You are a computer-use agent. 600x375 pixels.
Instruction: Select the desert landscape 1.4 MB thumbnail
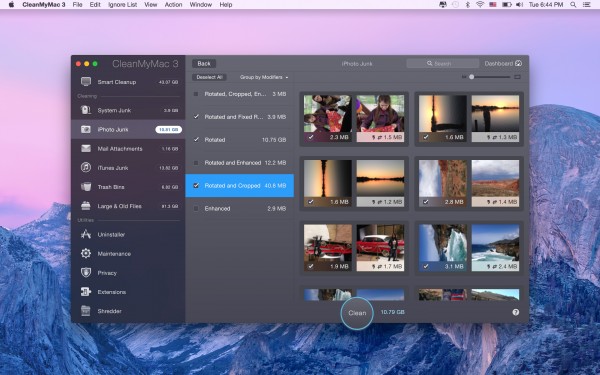click(x=496, y=183)
